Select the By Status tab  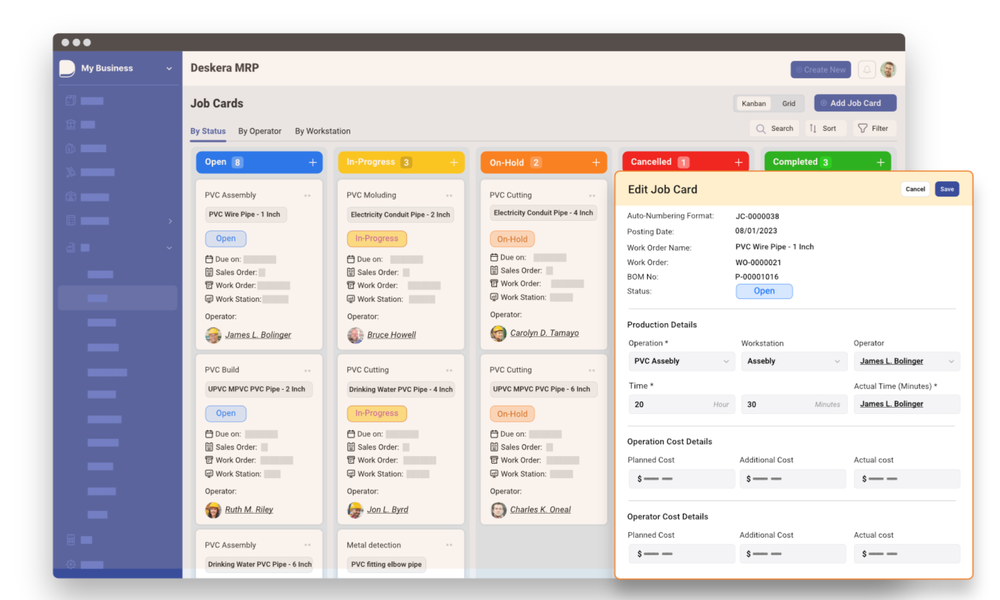click(x=208, y=131)
